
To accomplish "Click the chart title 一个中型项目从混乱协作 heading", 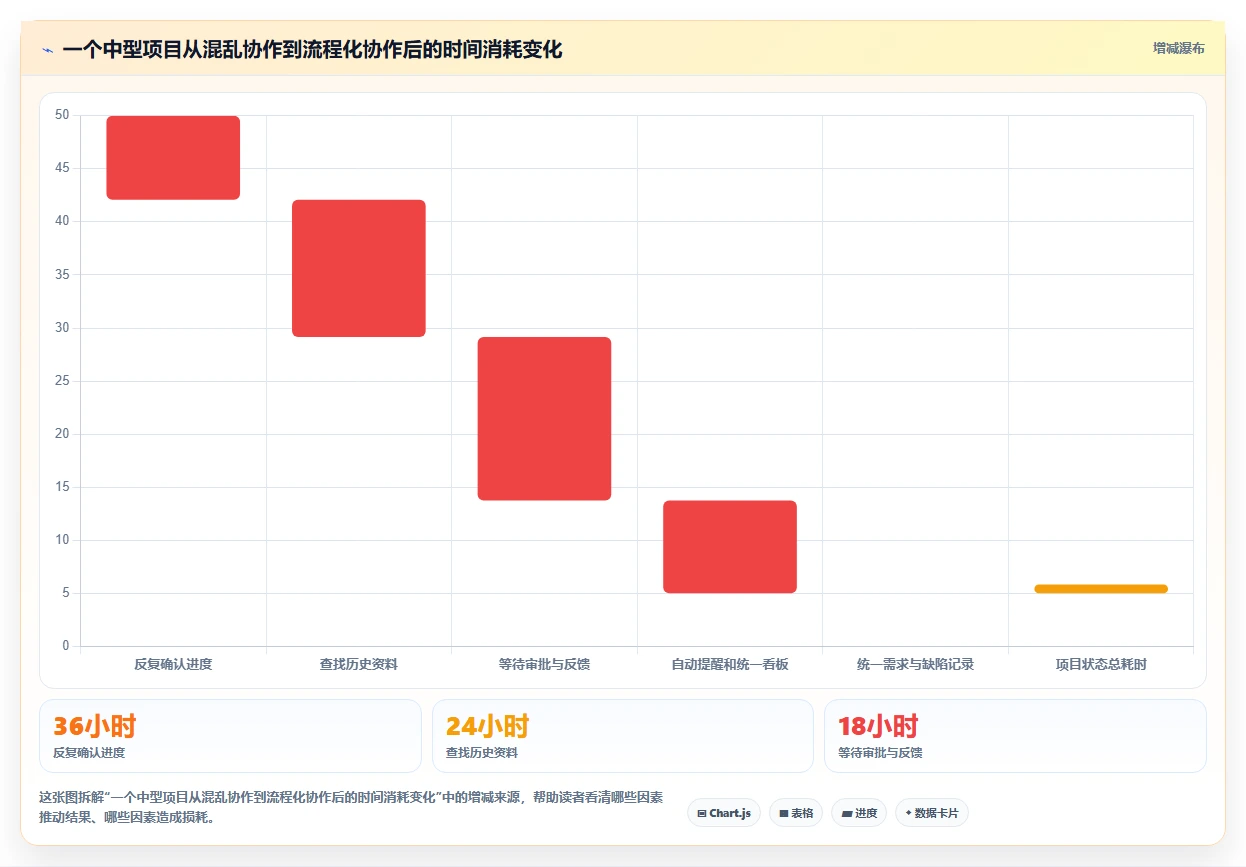I will tap(312, 49).
